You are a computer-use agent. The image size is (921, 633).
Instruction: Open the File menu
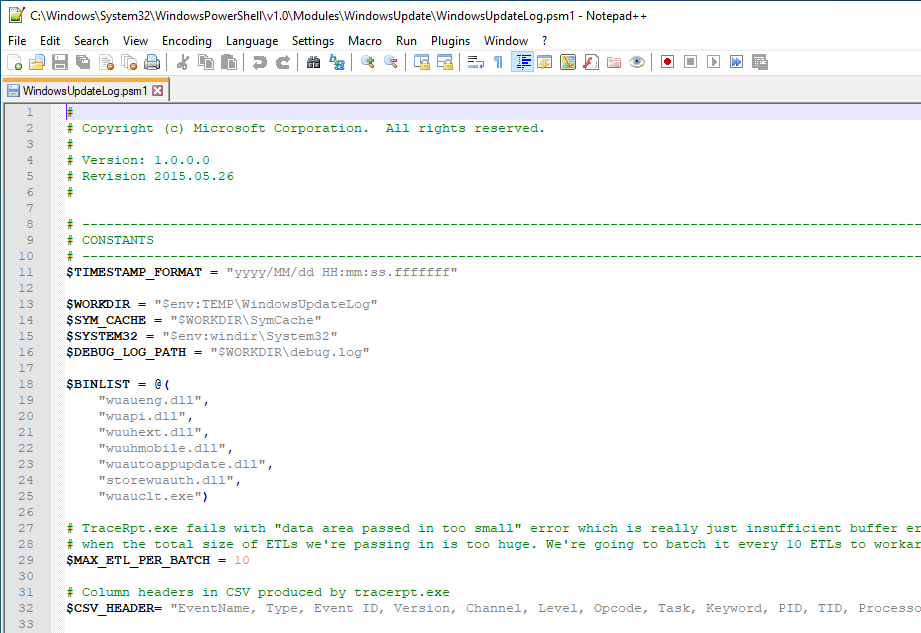(x=17, y=41)
